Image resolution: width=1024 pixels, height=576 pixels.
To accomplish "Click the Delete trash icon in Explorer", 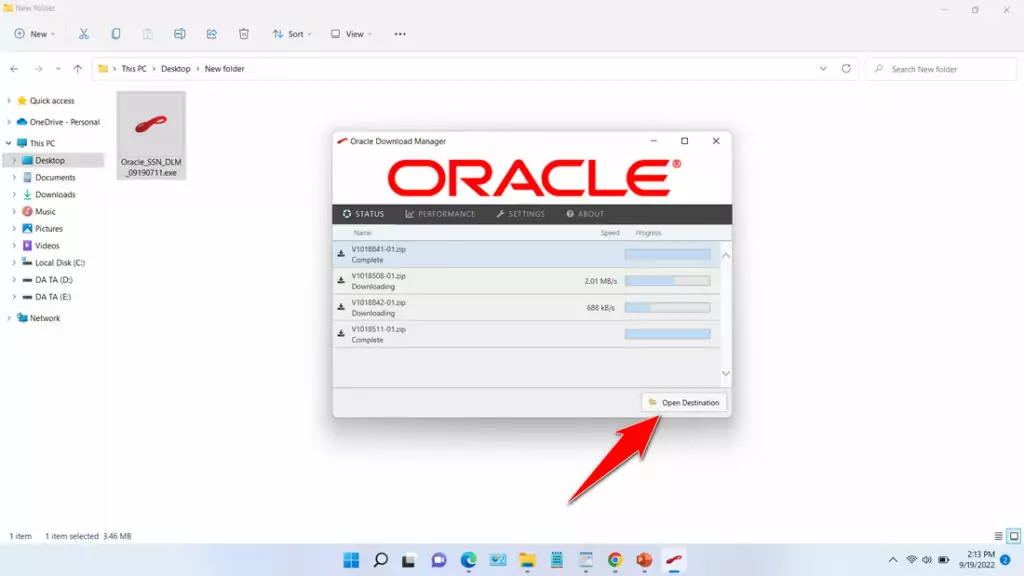I will pyautogui.click(x=244, y=34).
